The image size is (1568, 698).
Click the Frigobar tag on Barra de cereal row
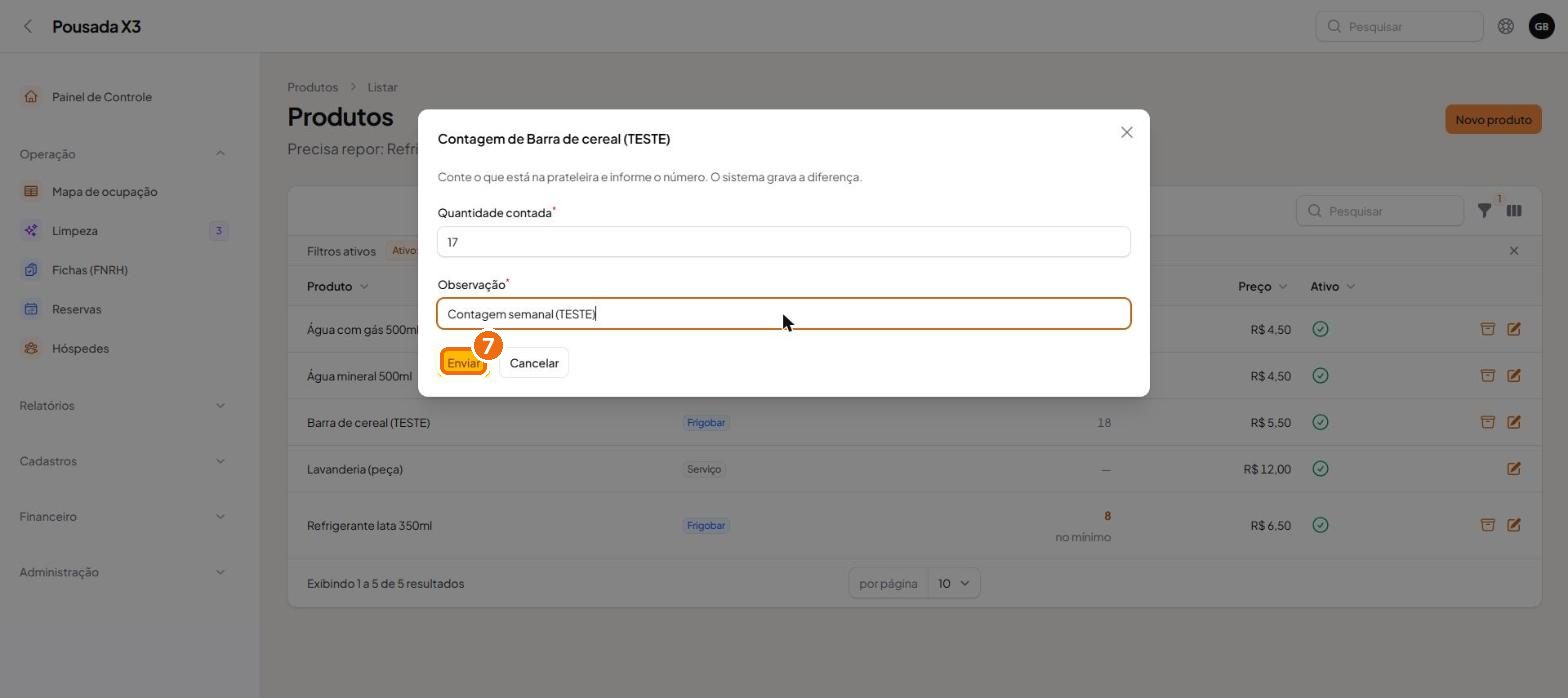tap(706, 423)
